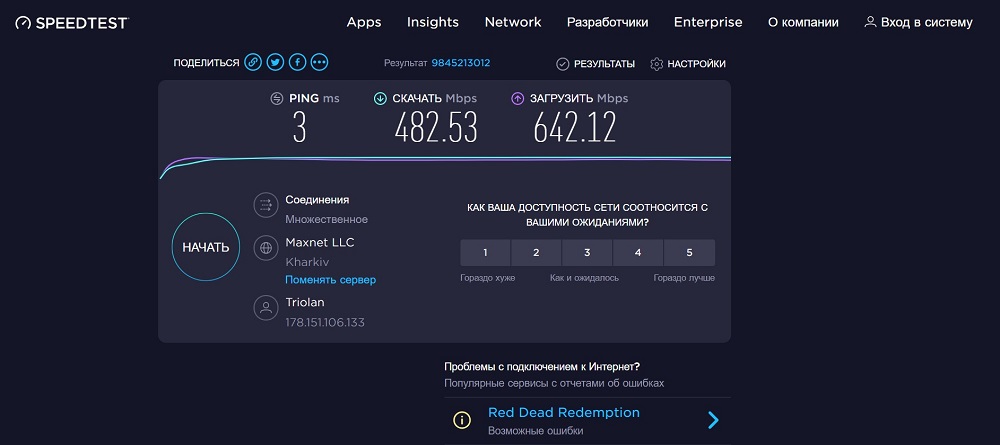1000x445 pixels.
Task: Open result ID 9845213012 link
Action: 460,63
